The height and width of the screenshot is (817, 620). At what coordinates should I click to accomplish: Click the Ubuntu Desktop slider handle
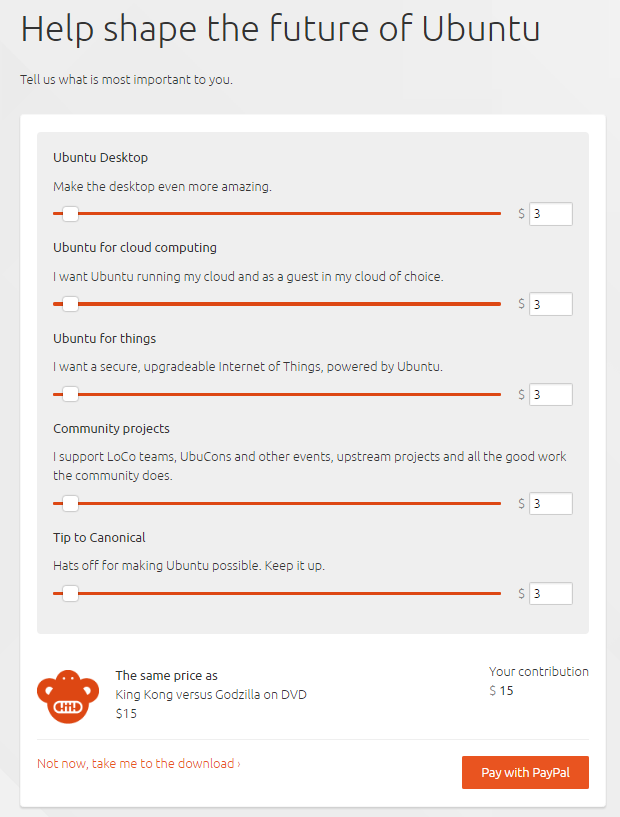[70, 214]
